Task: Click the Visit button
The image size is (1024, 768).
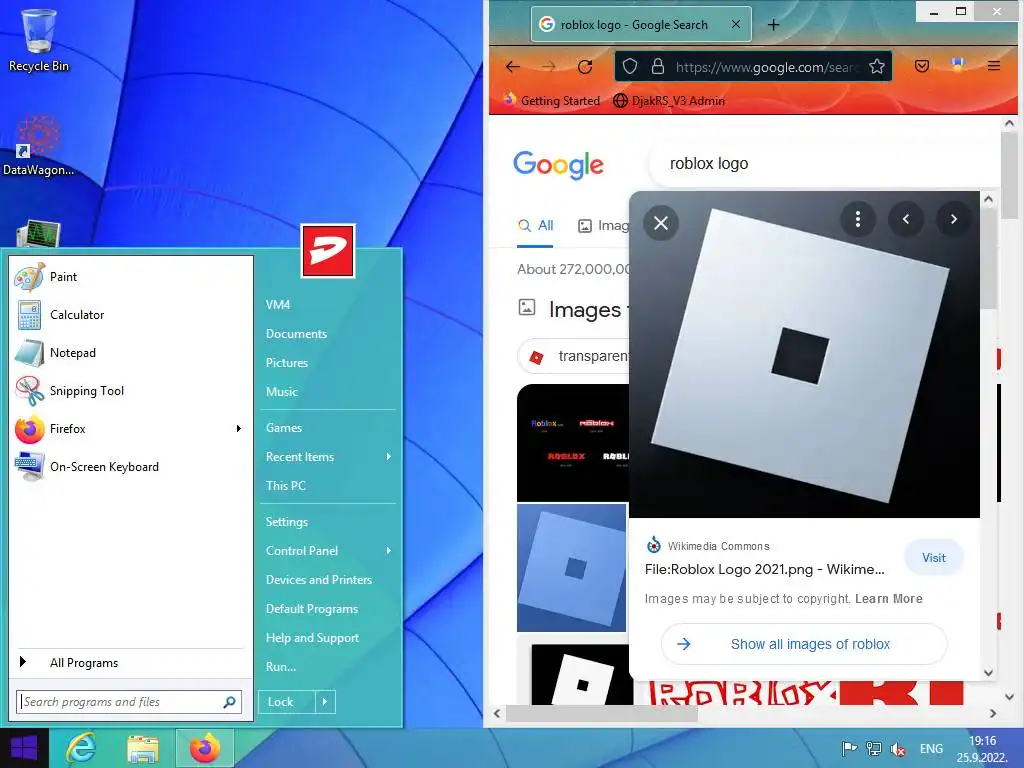Action: coord(934,558)
